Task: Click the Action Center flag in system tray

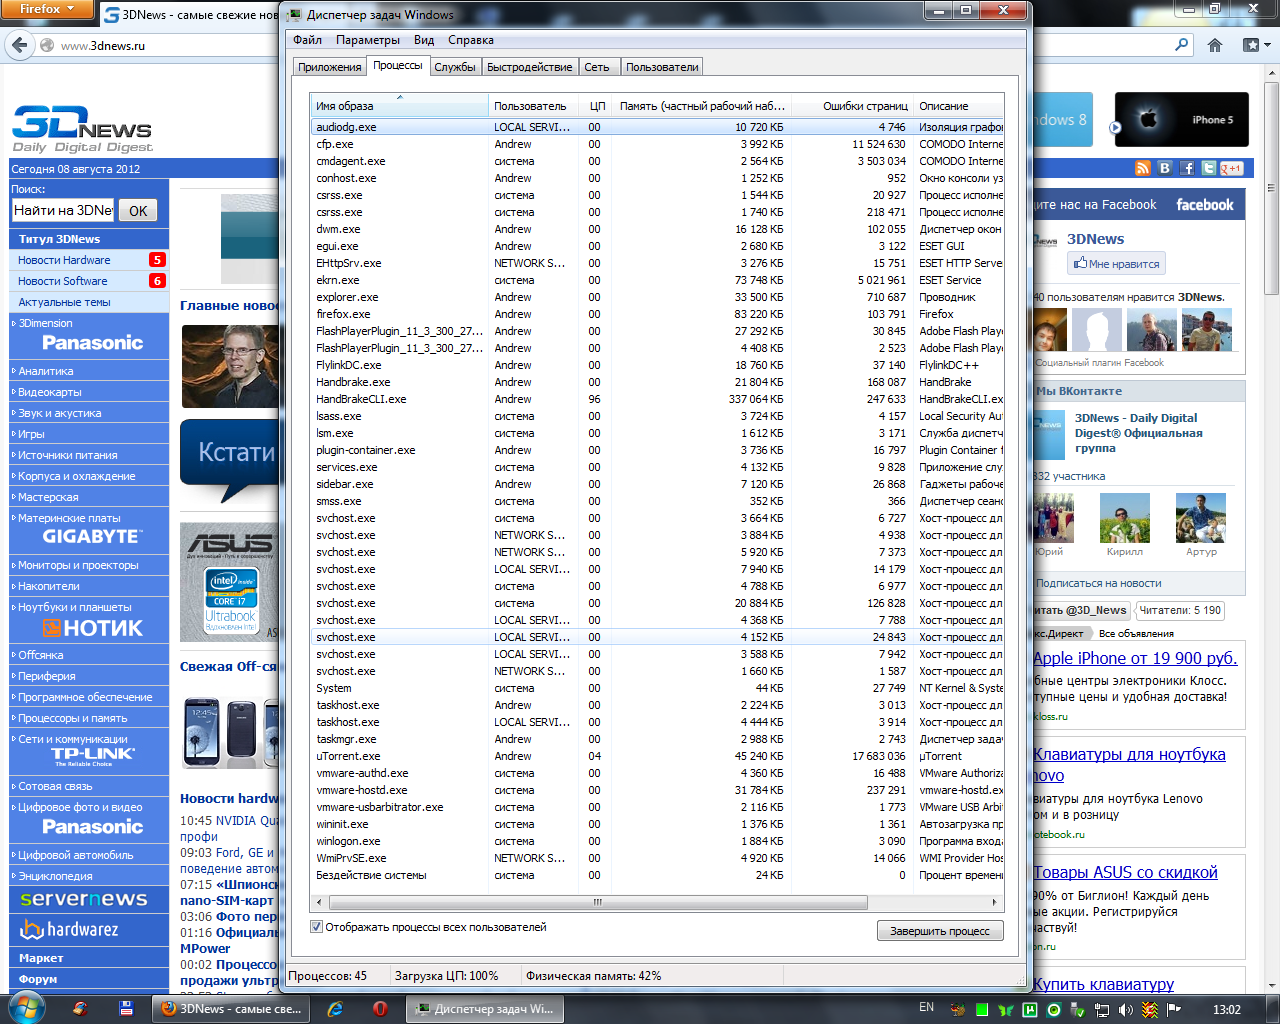Action: (x=1174, y=1010)
